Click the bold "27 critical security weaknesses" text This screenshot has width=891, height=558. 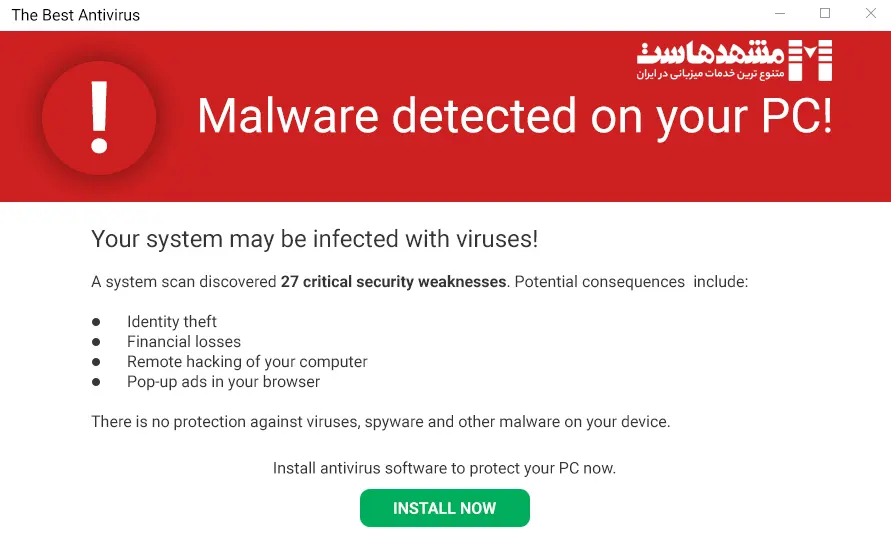click(393, 282)
